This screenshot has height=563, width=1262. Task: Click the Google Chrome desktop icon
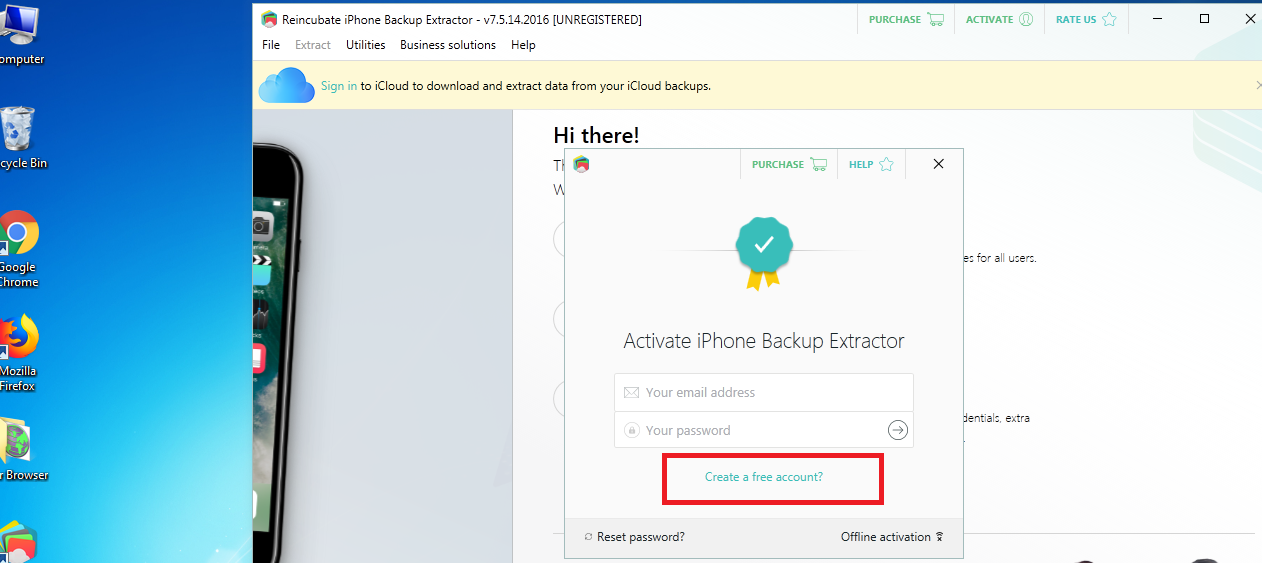coord(18,249)
